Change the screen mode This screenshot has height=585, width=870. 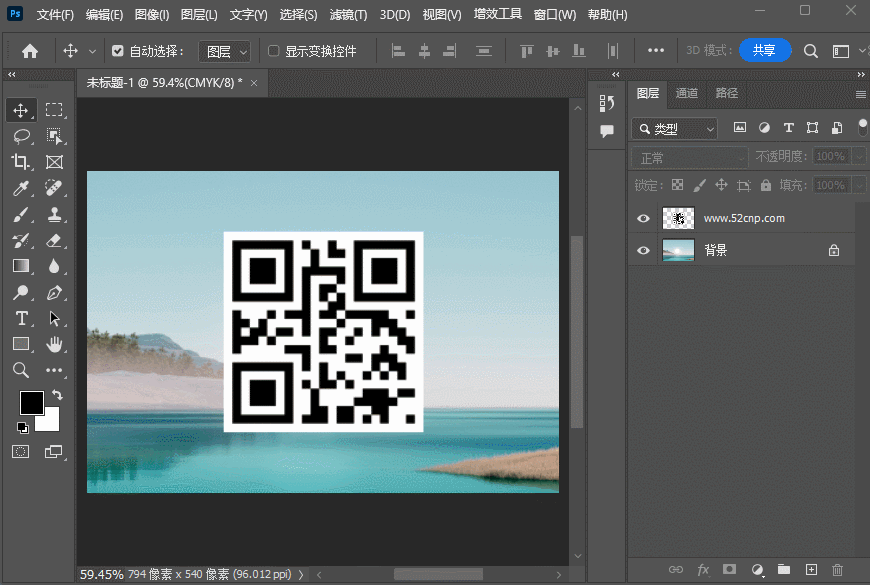point(53,451)
